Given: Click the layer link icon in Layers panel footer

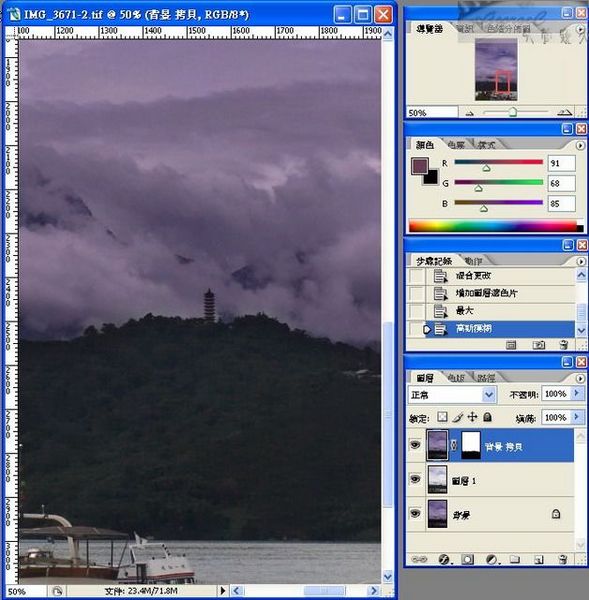Looking at the screenshot, I should click(x=419, y=559).
